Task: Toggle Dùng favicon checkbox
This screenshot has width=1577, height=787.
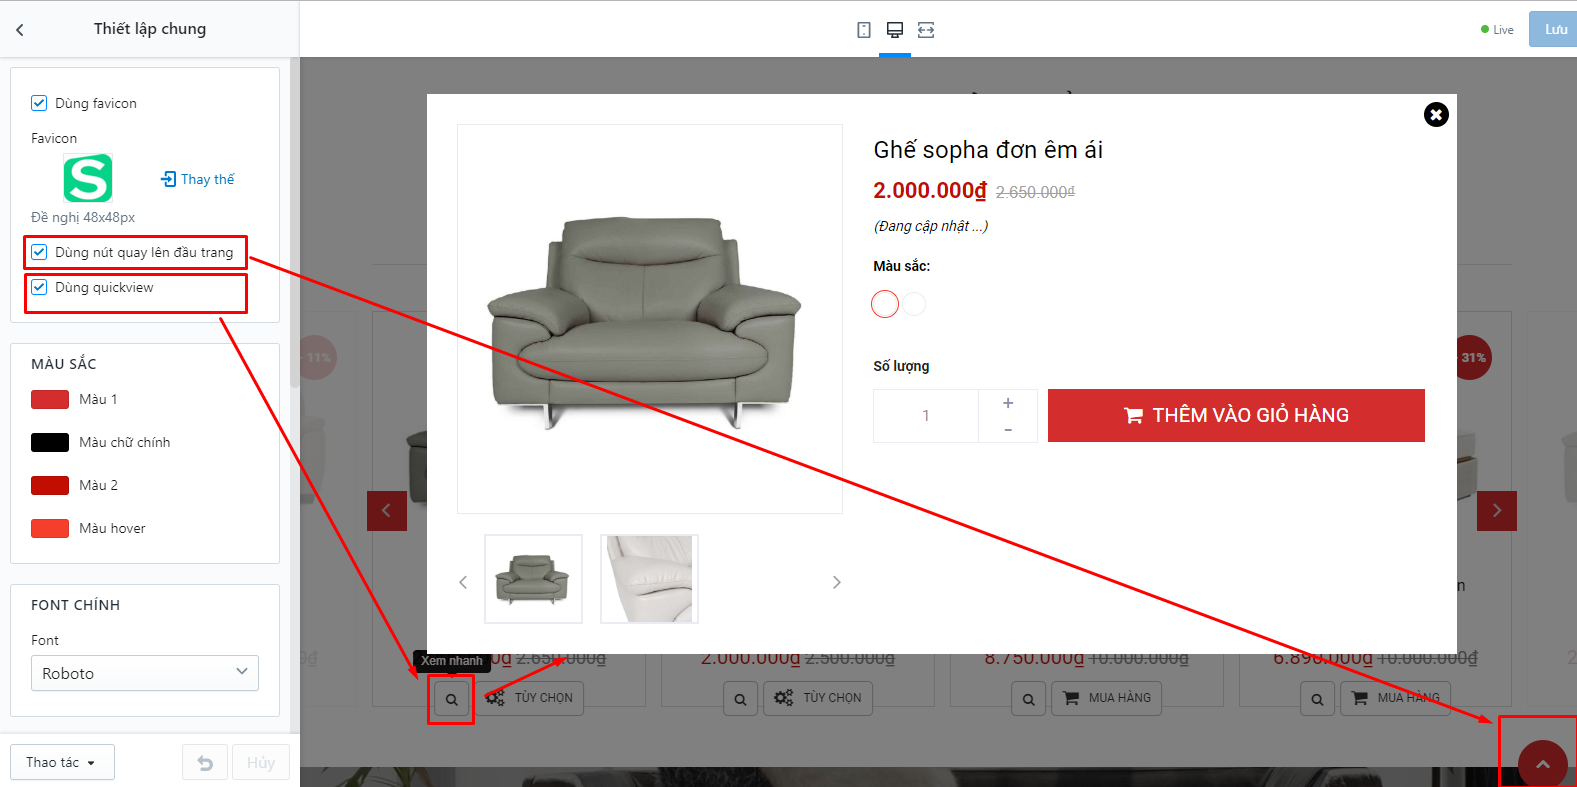Action: click(x=39, y=103)
